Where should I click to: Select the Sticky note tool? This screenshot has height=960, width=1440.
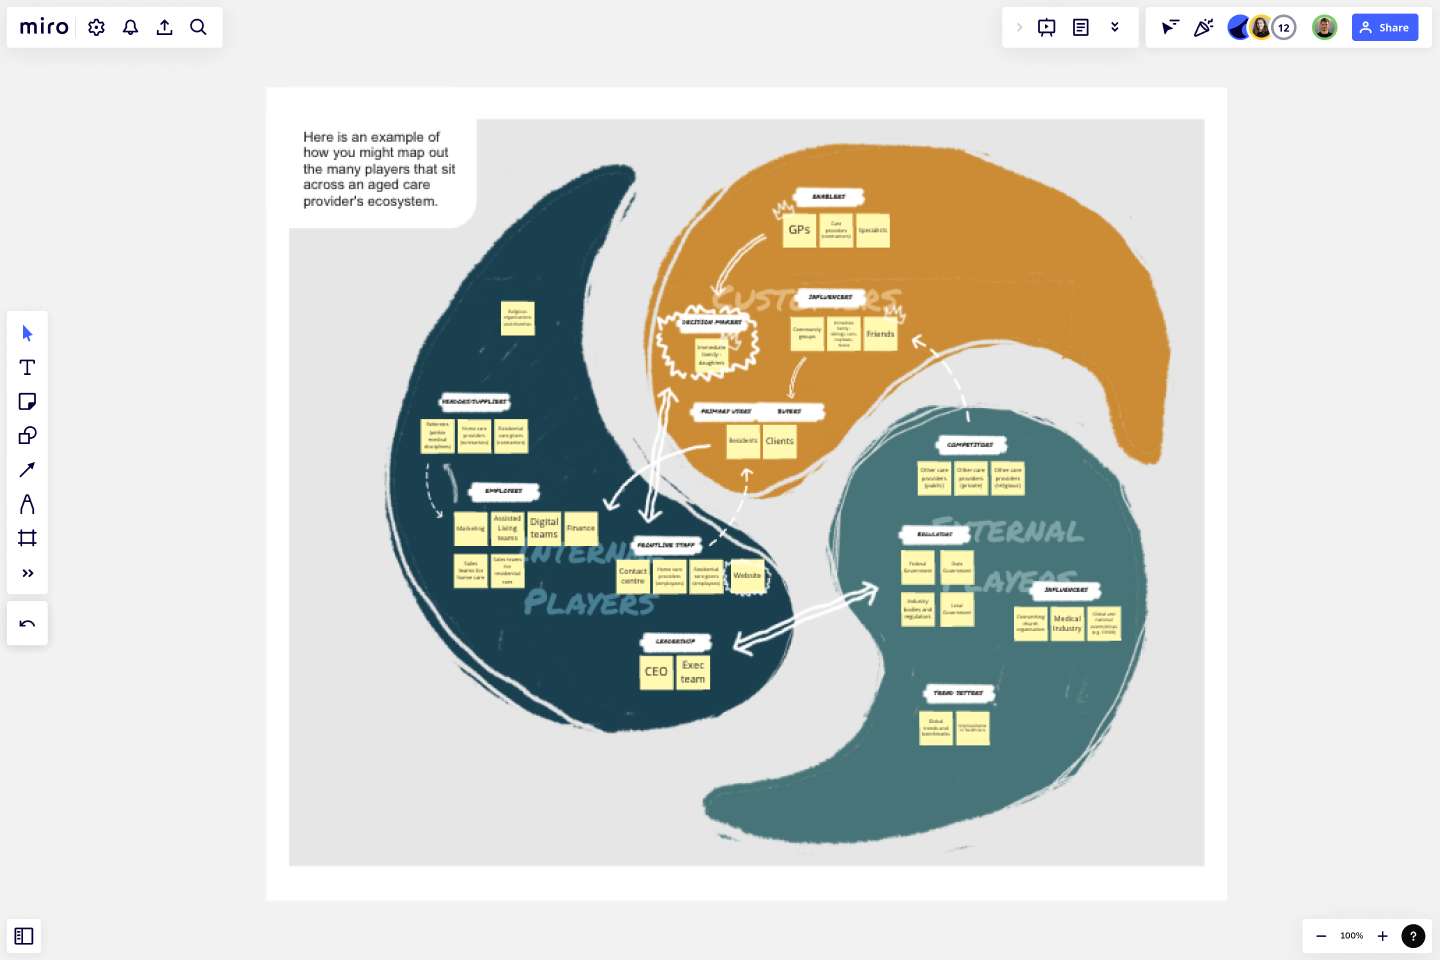pyautogui.click(x=27, y=401)
